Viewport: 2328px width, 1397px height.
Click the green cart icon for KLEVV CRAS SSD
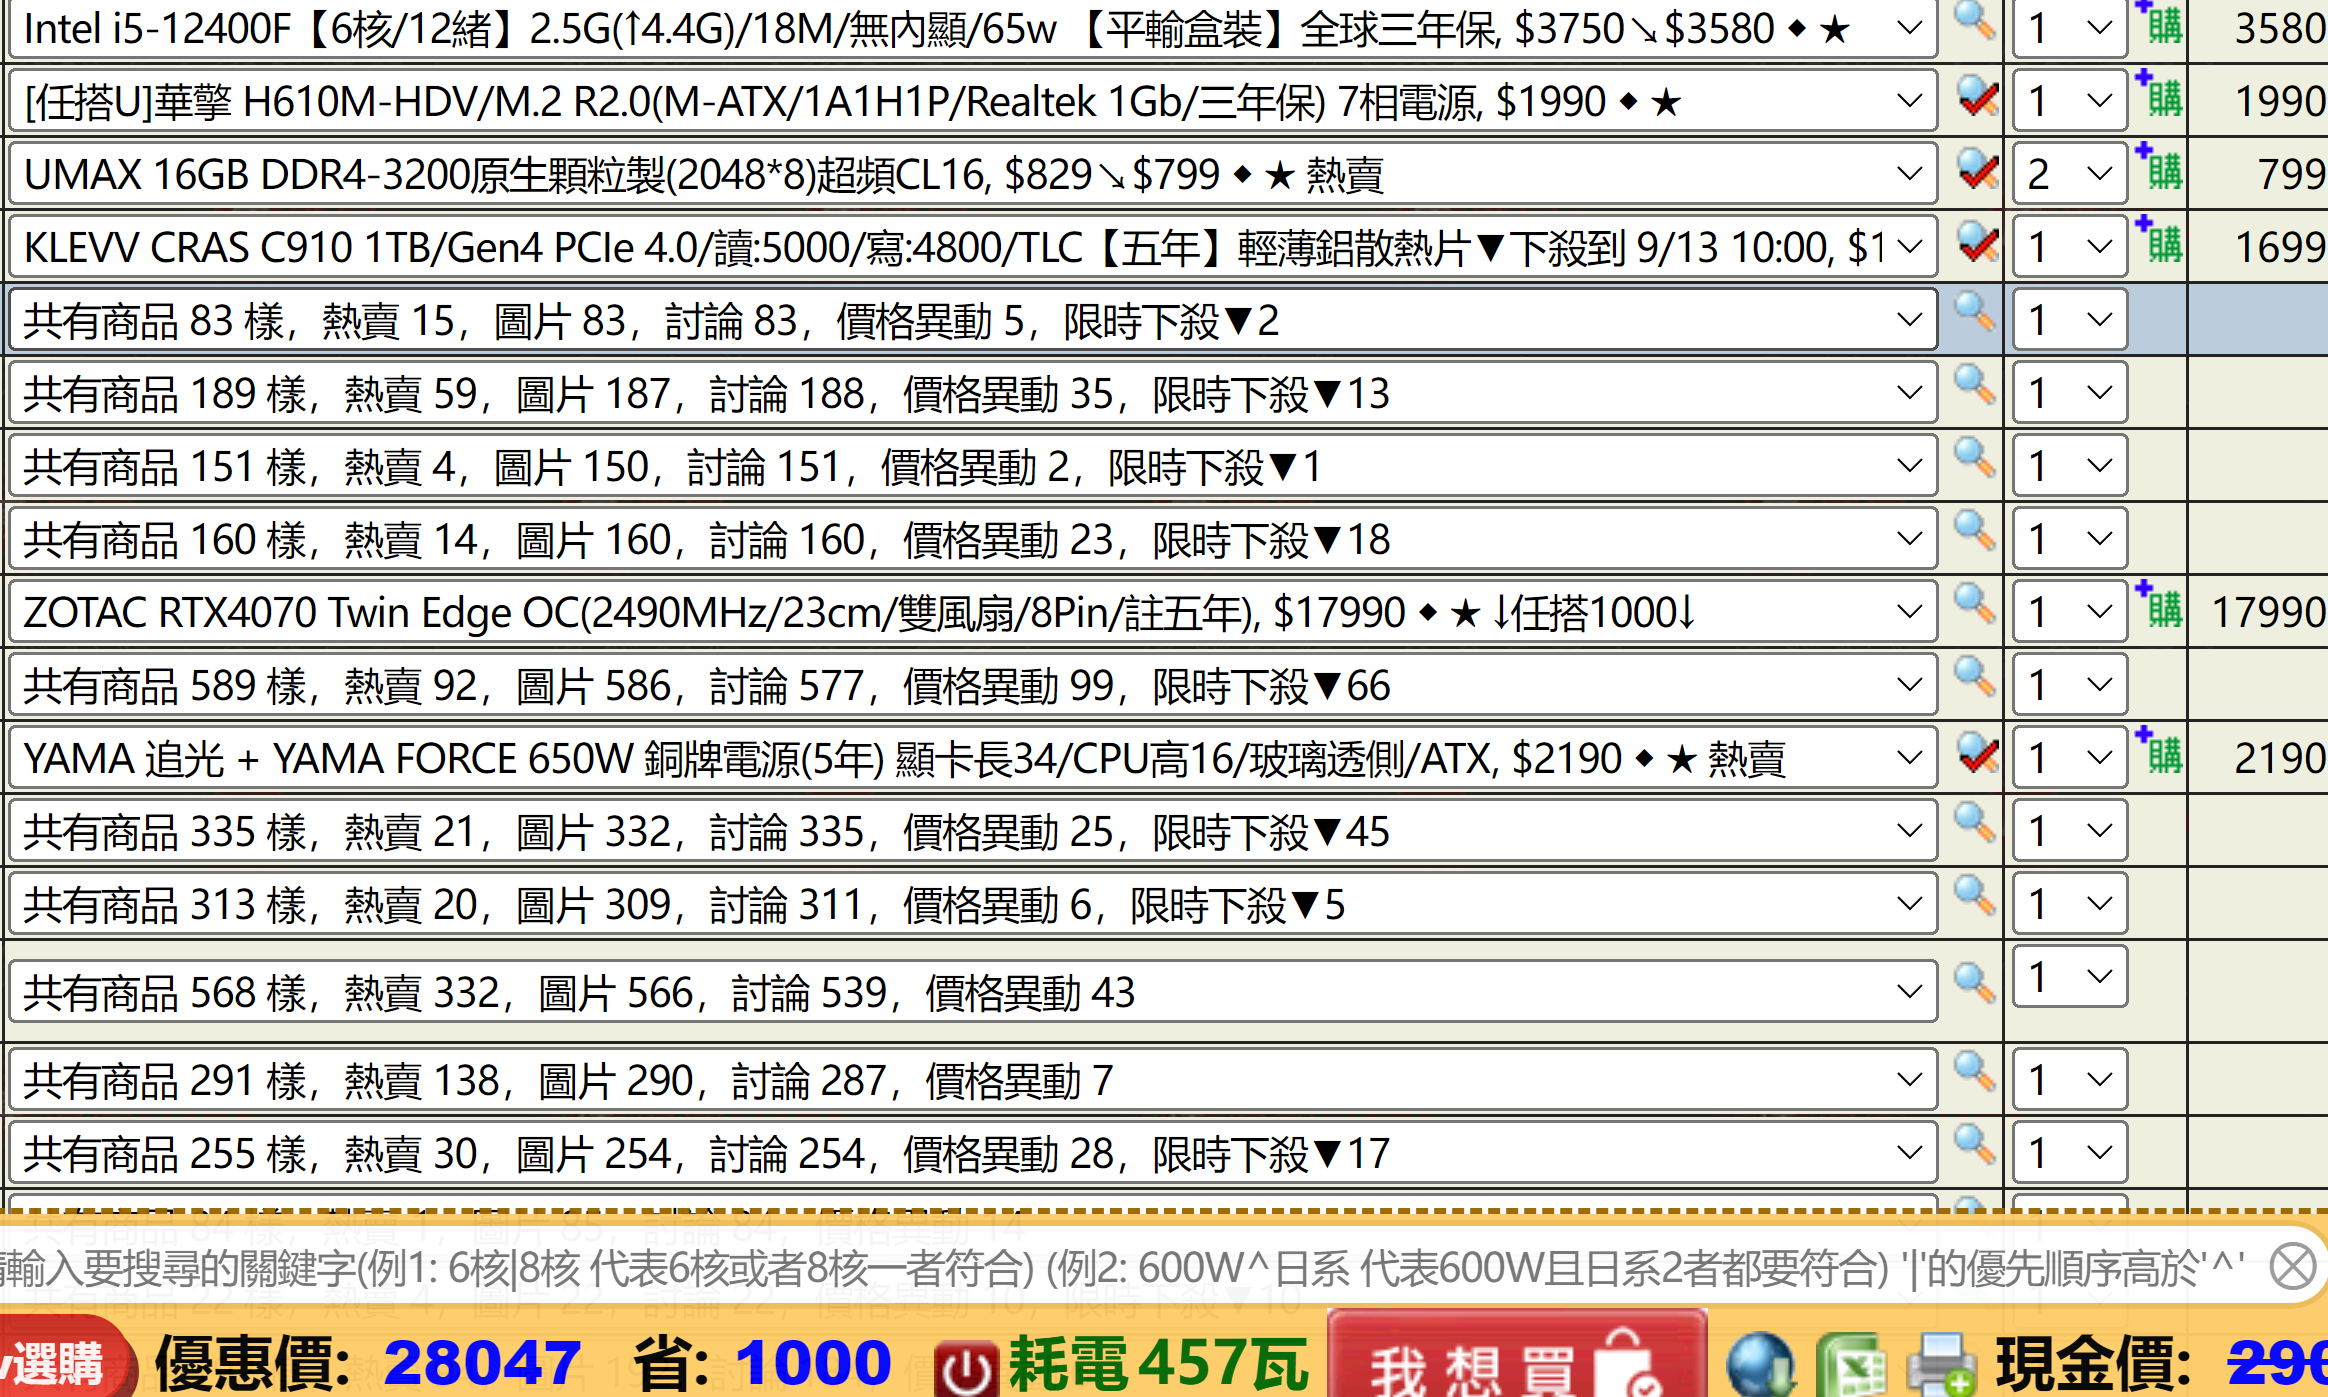[2159, 241]
